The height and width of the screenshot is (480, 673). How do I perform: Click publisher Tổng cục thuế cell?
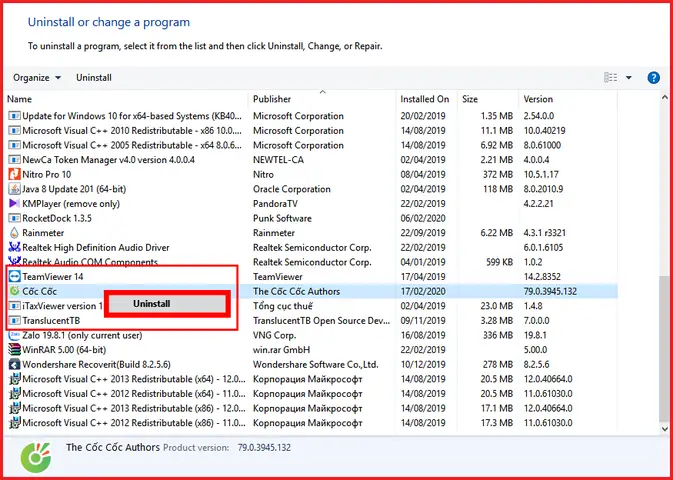(x=282, y=306)
